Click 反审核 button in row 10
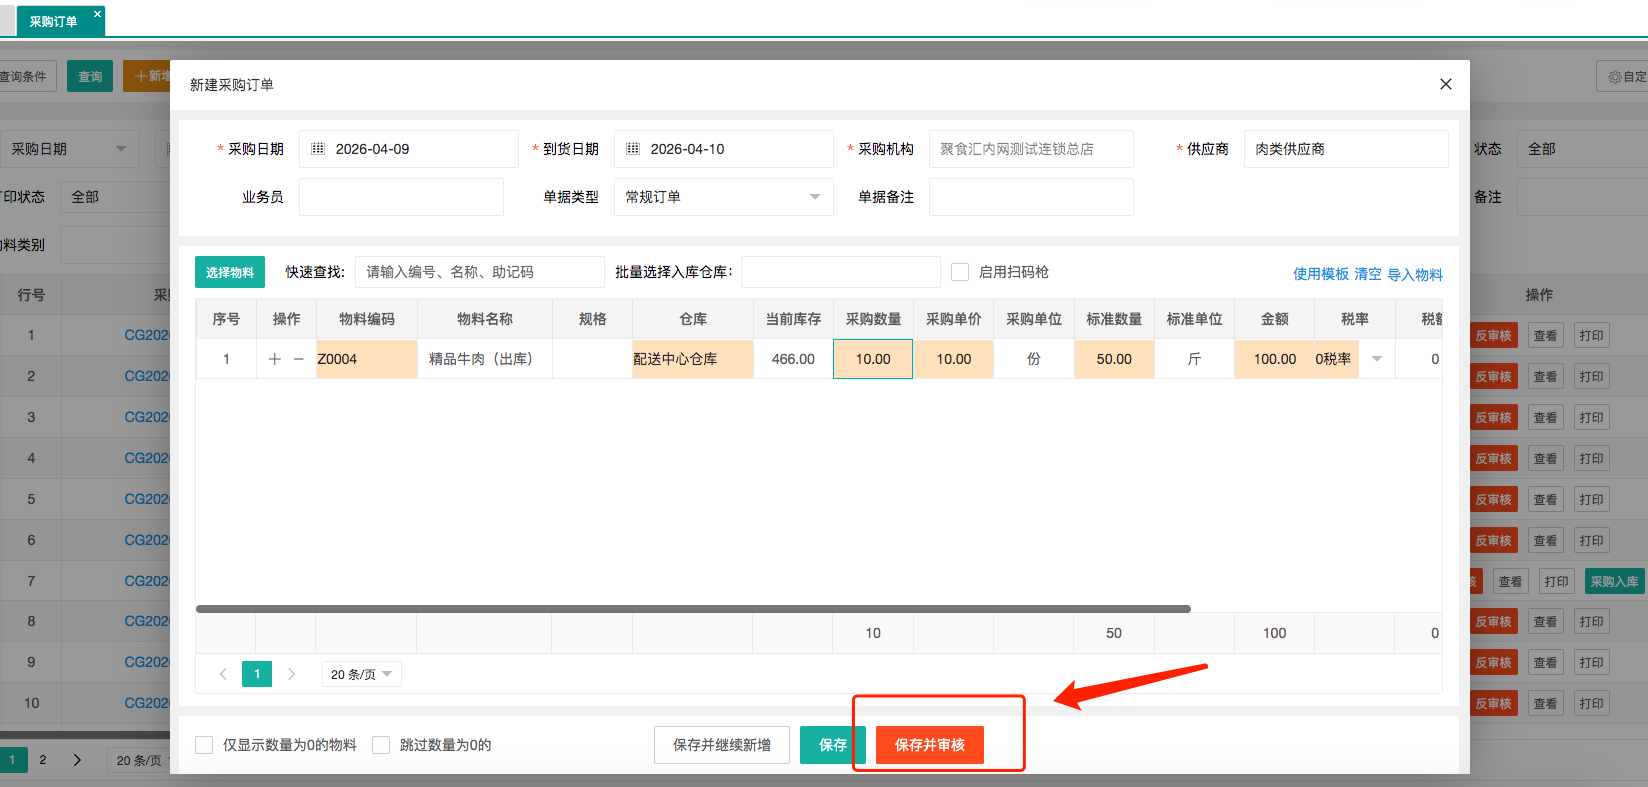Viewport: 1648px width, 787px height. pyautogui.click(x=1493, y=703)
